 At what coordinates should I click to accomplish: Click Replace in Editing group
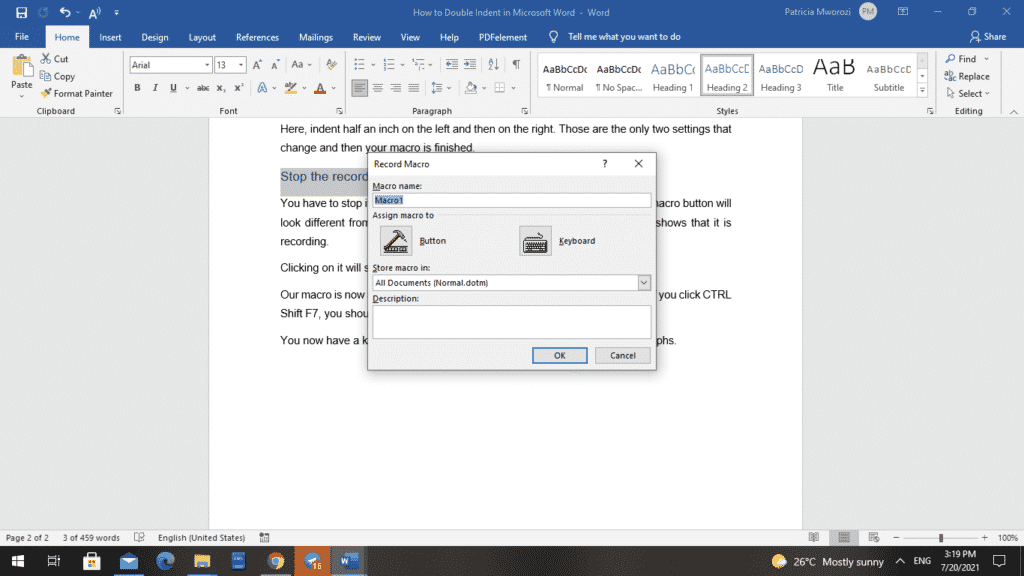coord(967,76)
